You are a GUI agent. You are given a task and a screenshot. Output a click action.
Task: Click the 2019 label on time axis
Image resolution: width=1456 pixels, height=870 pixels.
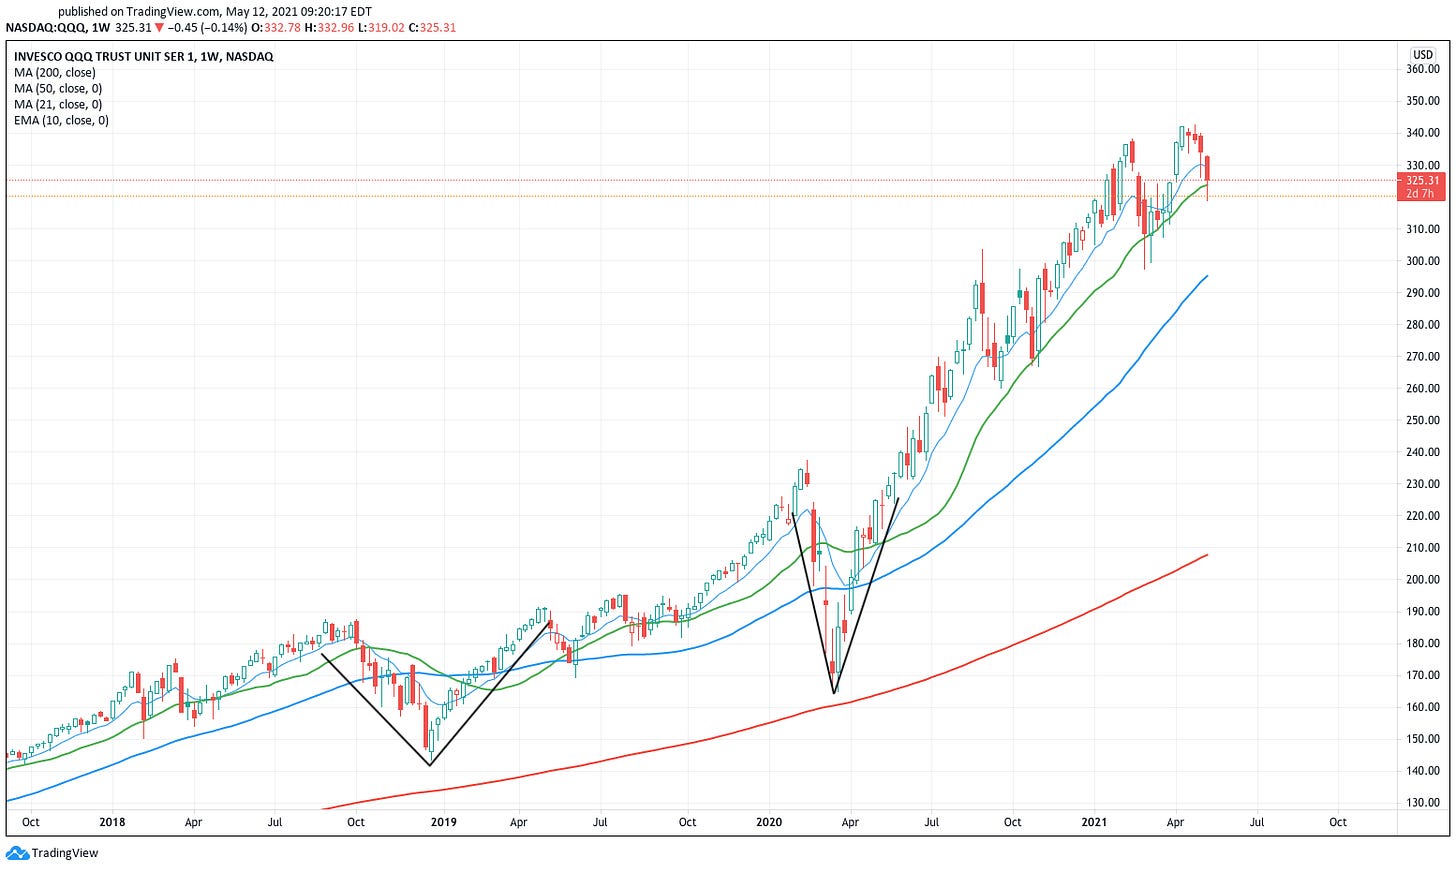[x=443, y=822]
